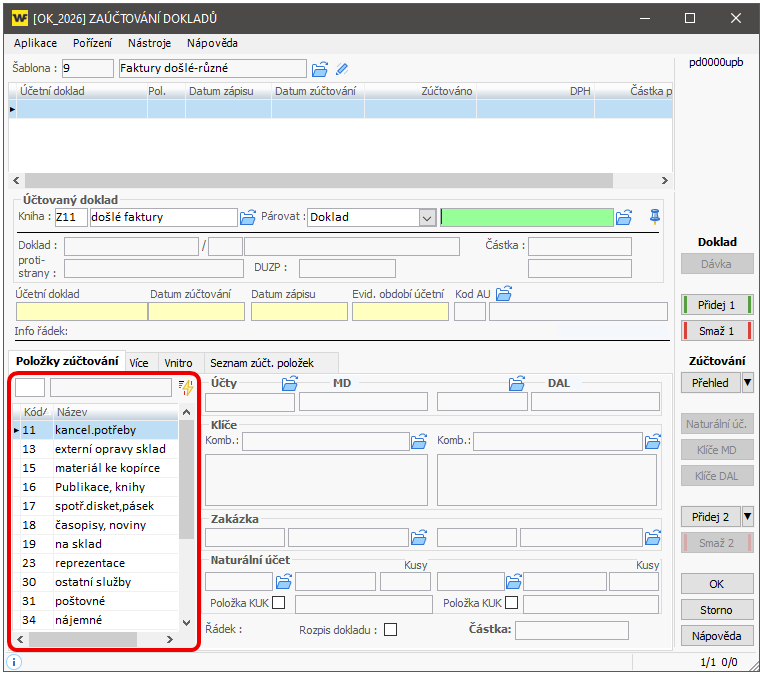Click the Přidej 1 button
The image size is (763, 675).
pyautogui.click(x=717, y=305)
